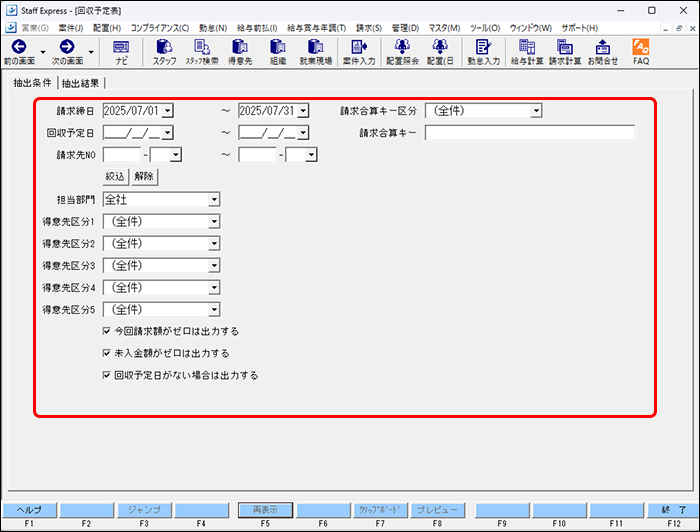Viewport: 700px width, 532px height.
Task: Open the 得意先区分4 dropdown
Action: point(214,287)
